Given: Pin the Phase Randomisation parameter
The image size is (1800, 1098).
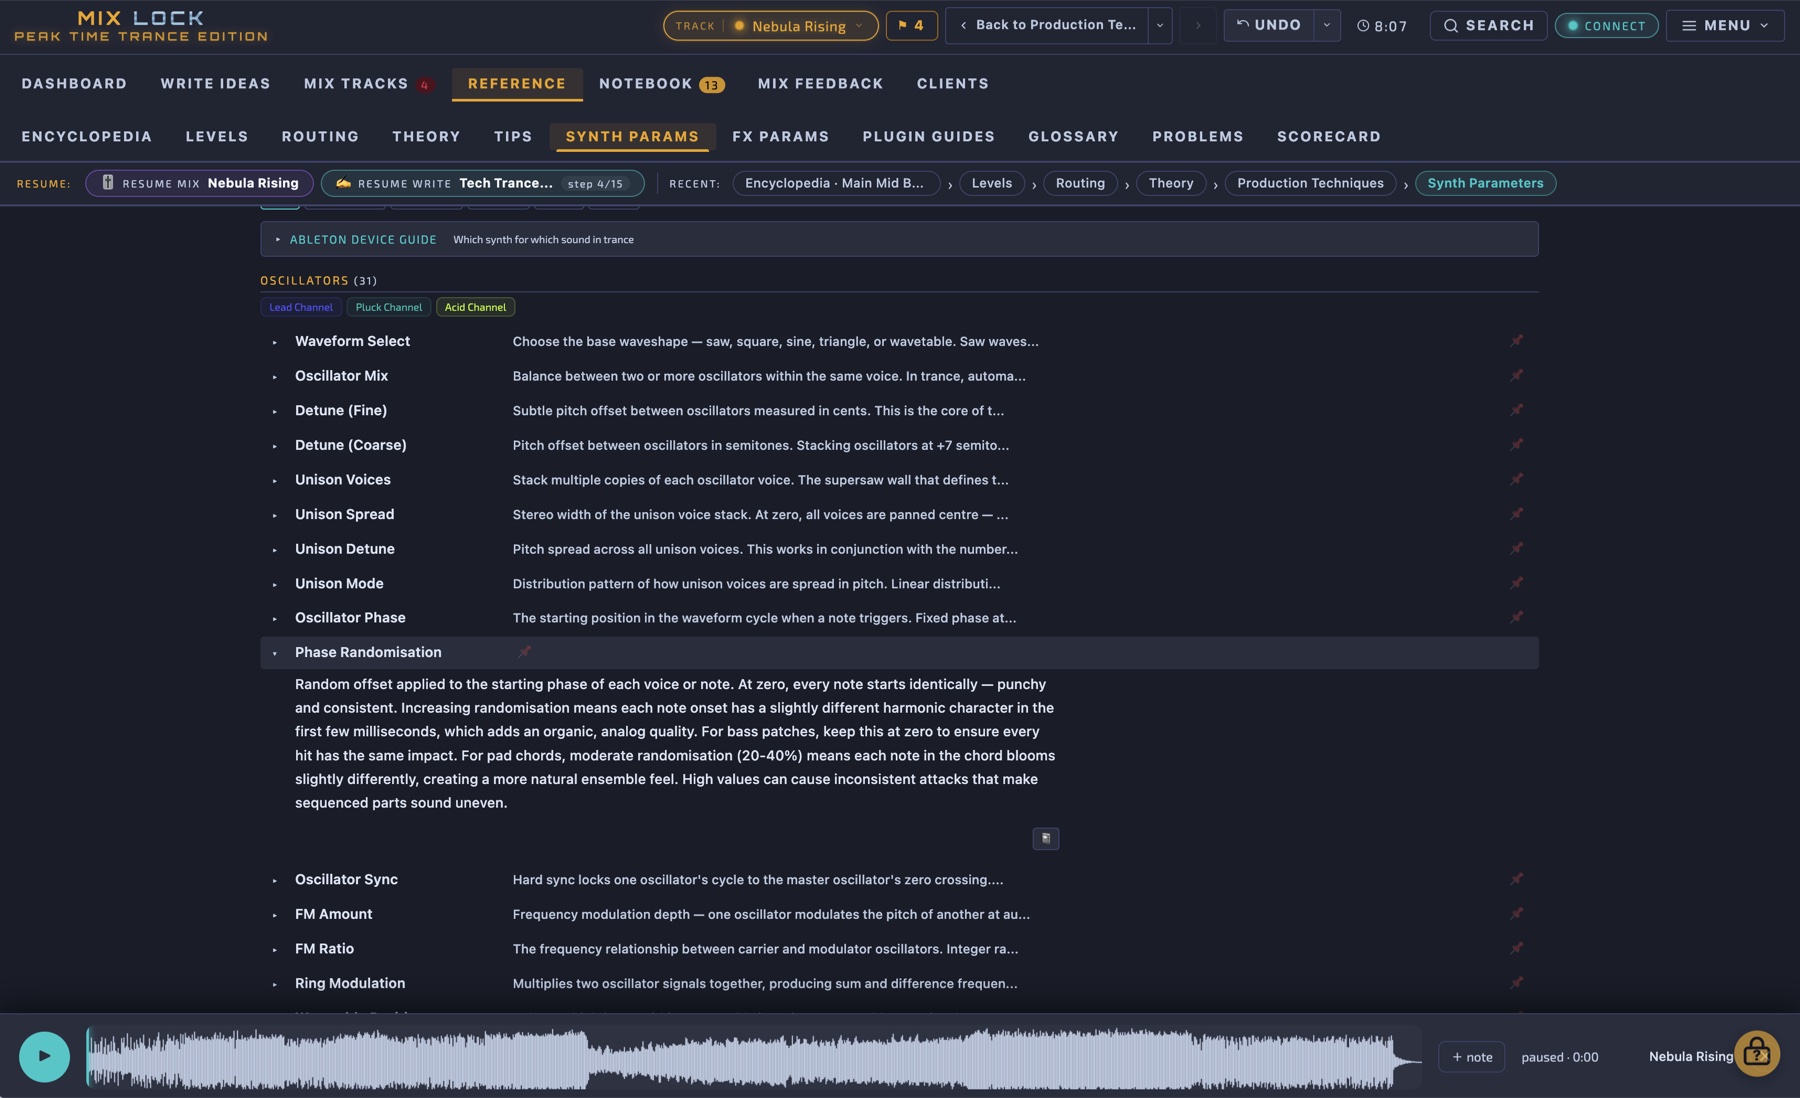Looking at the screenshot, I should point(524,652).
